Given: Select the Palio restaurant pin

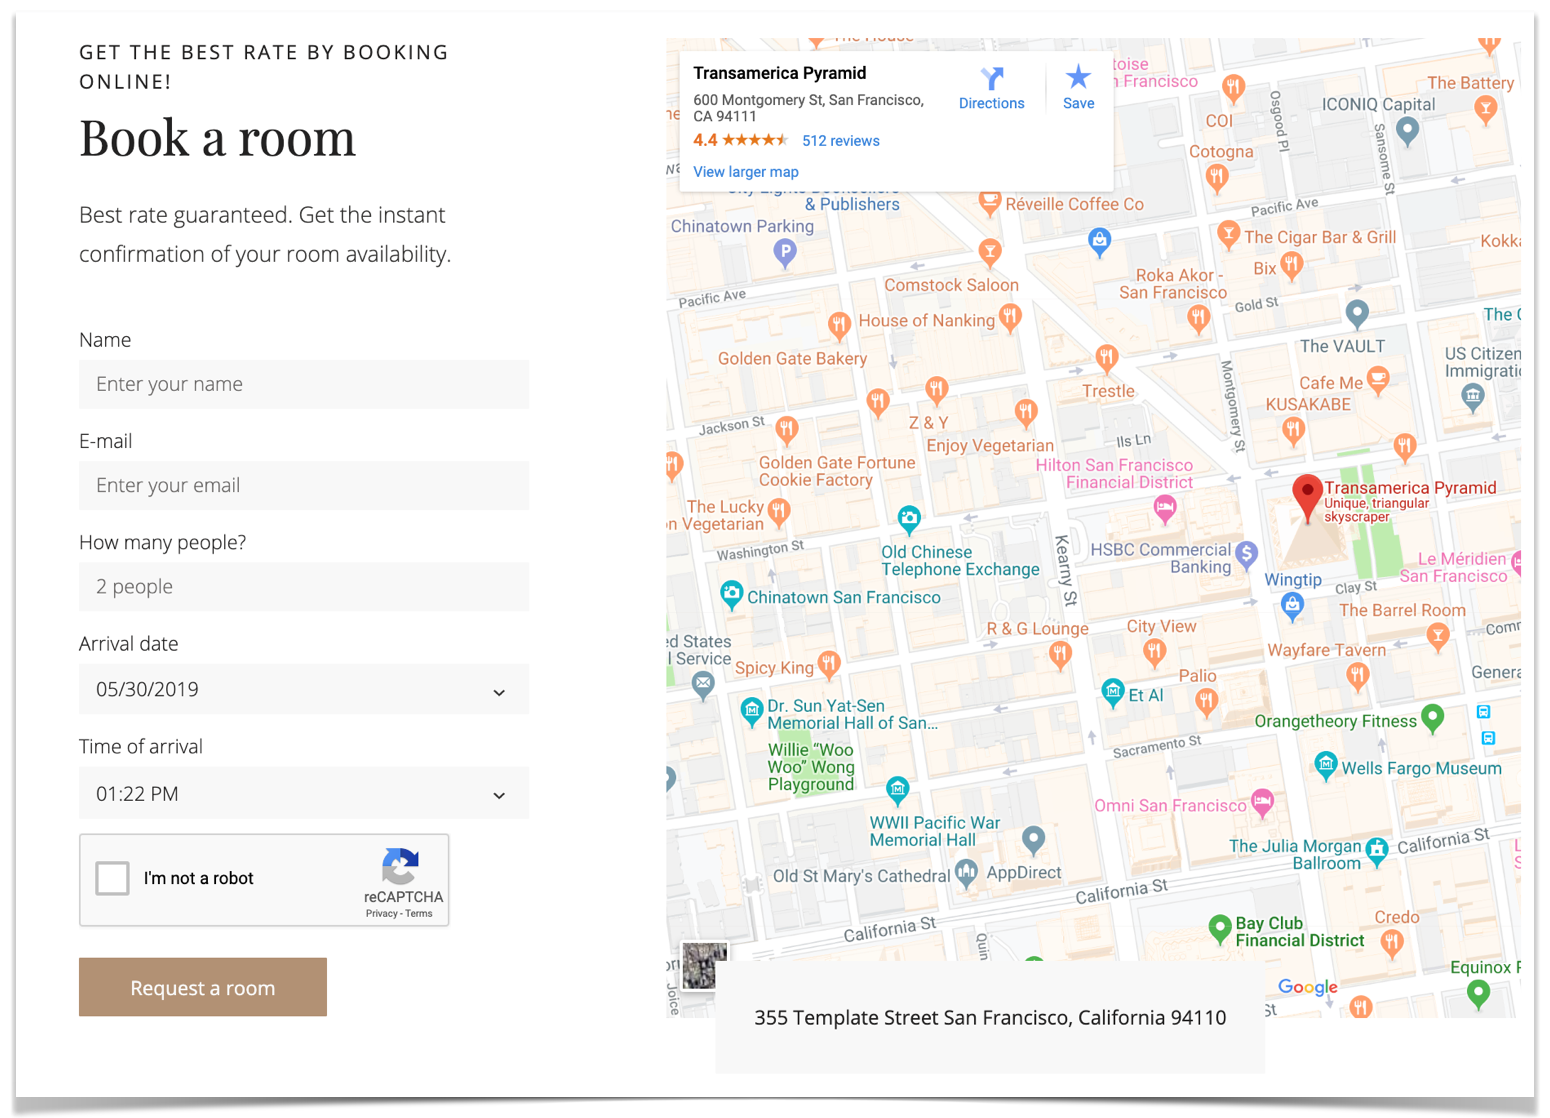Looking at the screenshot, I should (1206, 702).
